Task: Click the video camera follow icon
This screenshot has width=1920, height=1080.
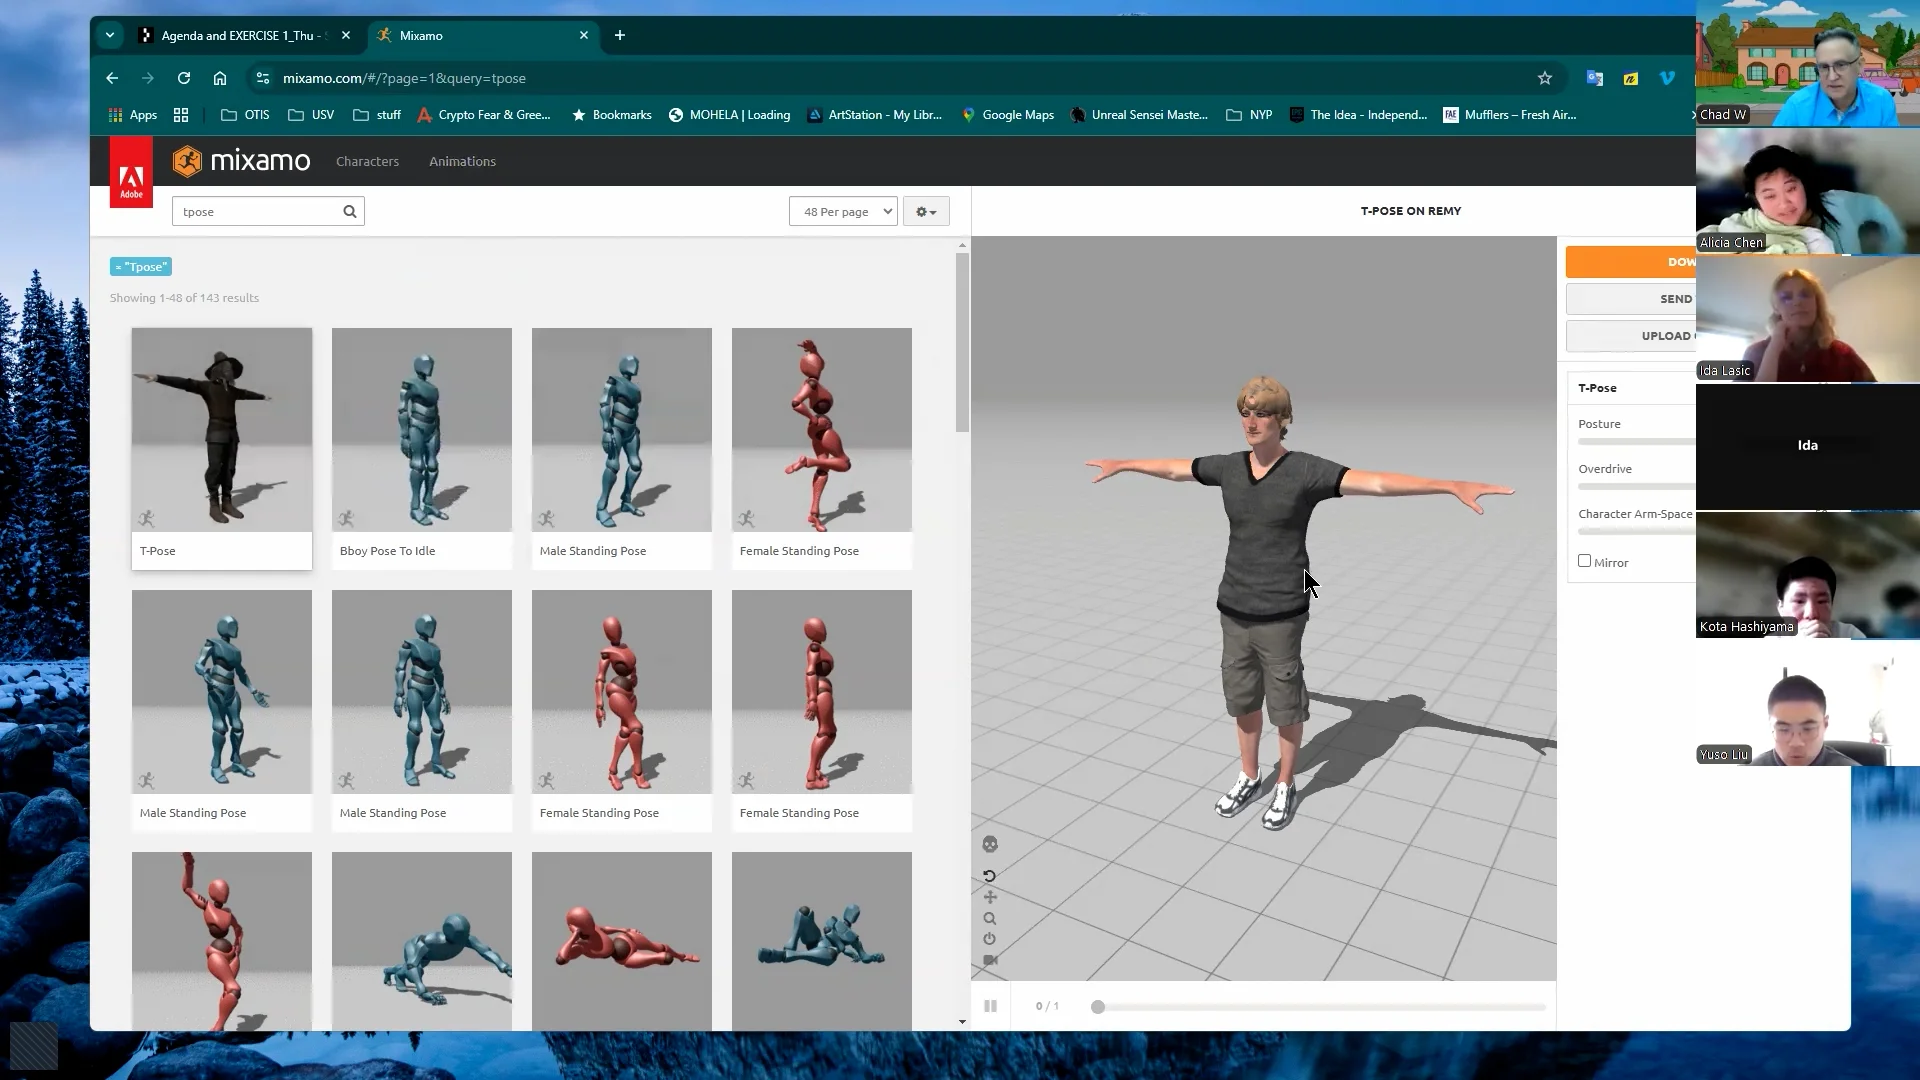Action: tap(990, 960)
